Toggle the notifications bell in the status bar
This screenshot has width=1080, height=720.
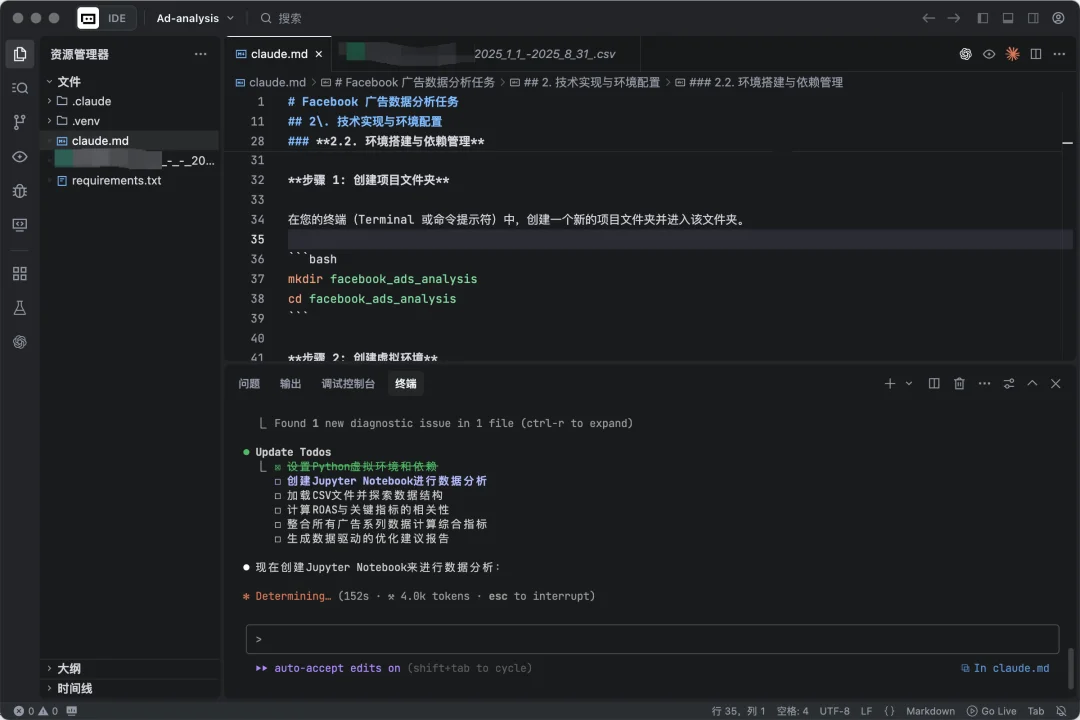[1062, 711]
